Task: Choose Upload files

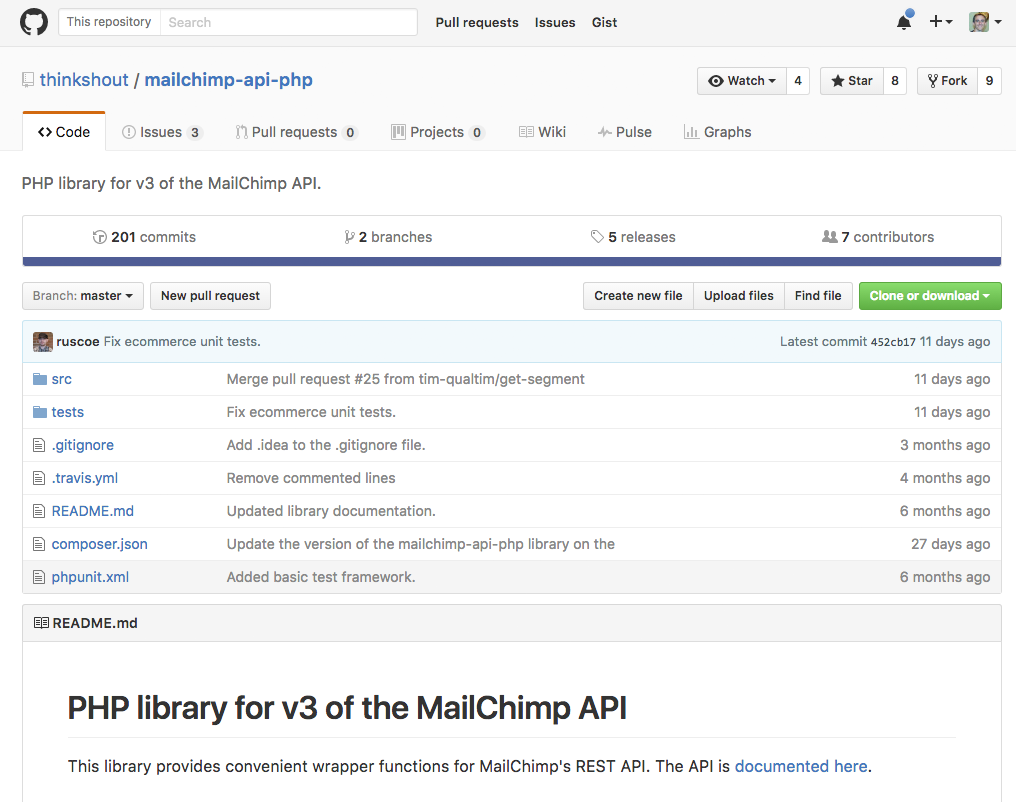Action: click(739, 296)
